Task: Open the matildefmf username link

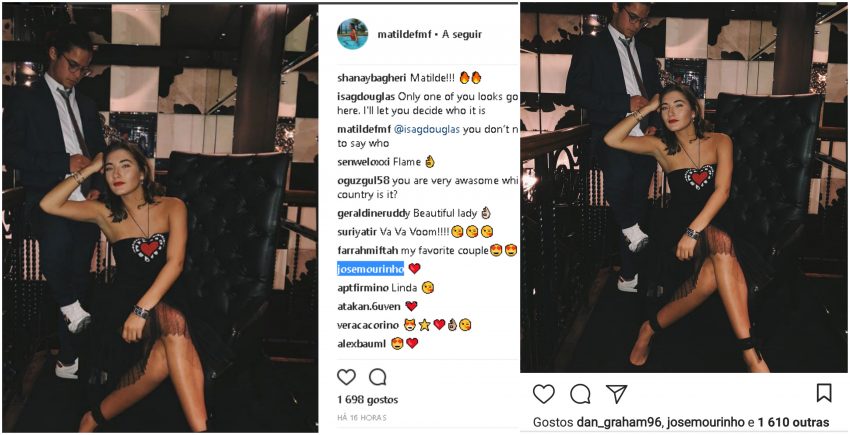Action: [403, 33]
